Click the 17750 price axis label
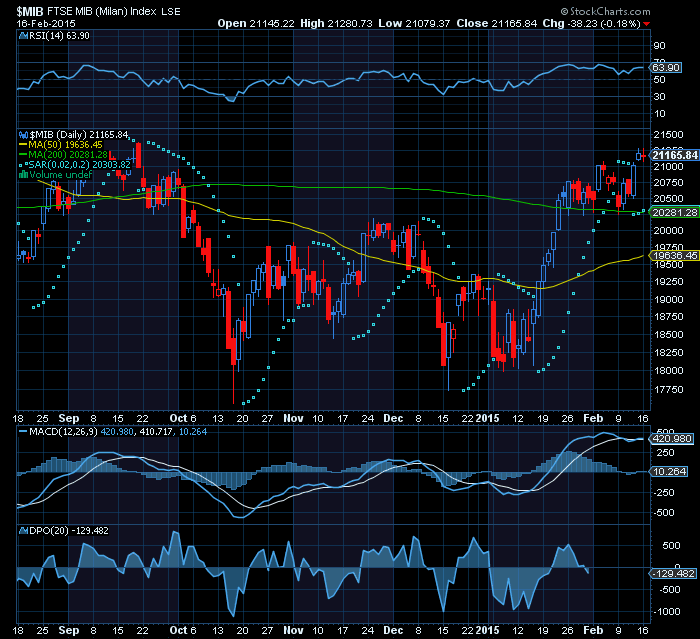Screen dimensions: 700x639 (x=668, y=389)
